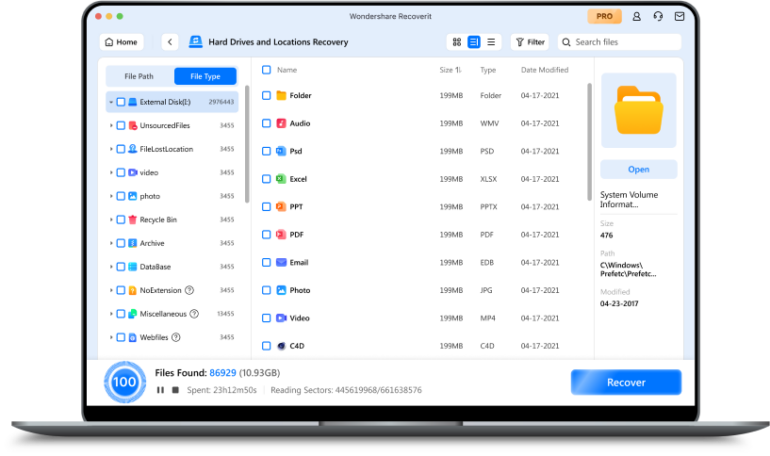Click the video category icon in sidebar
The height and width of the screenshot is (456, 770).
click(x=133, y=172)
